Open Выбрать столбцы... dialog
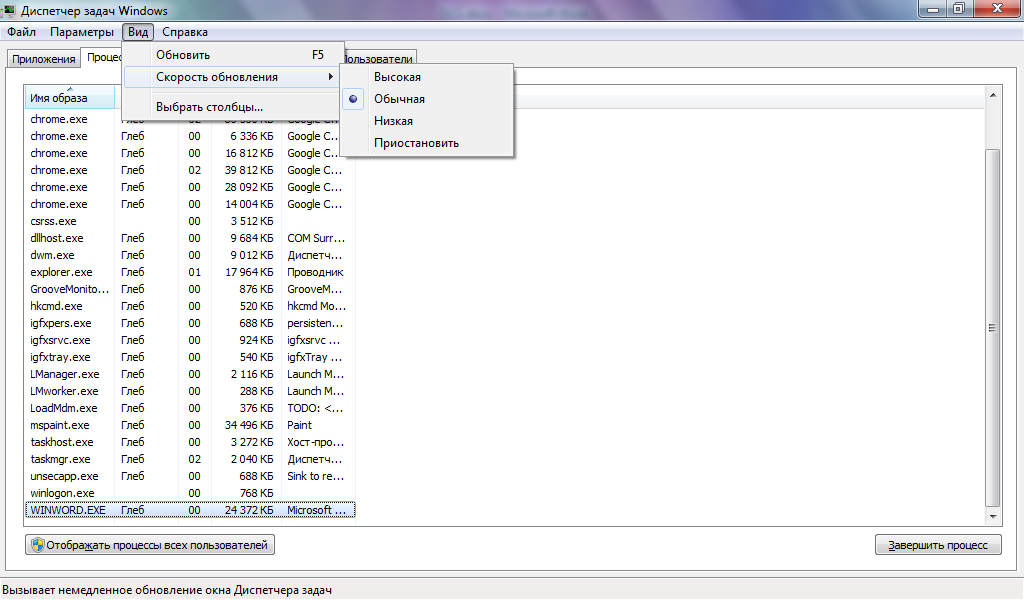Screen dimensions: 1024x600 click(x=232, y=107)
